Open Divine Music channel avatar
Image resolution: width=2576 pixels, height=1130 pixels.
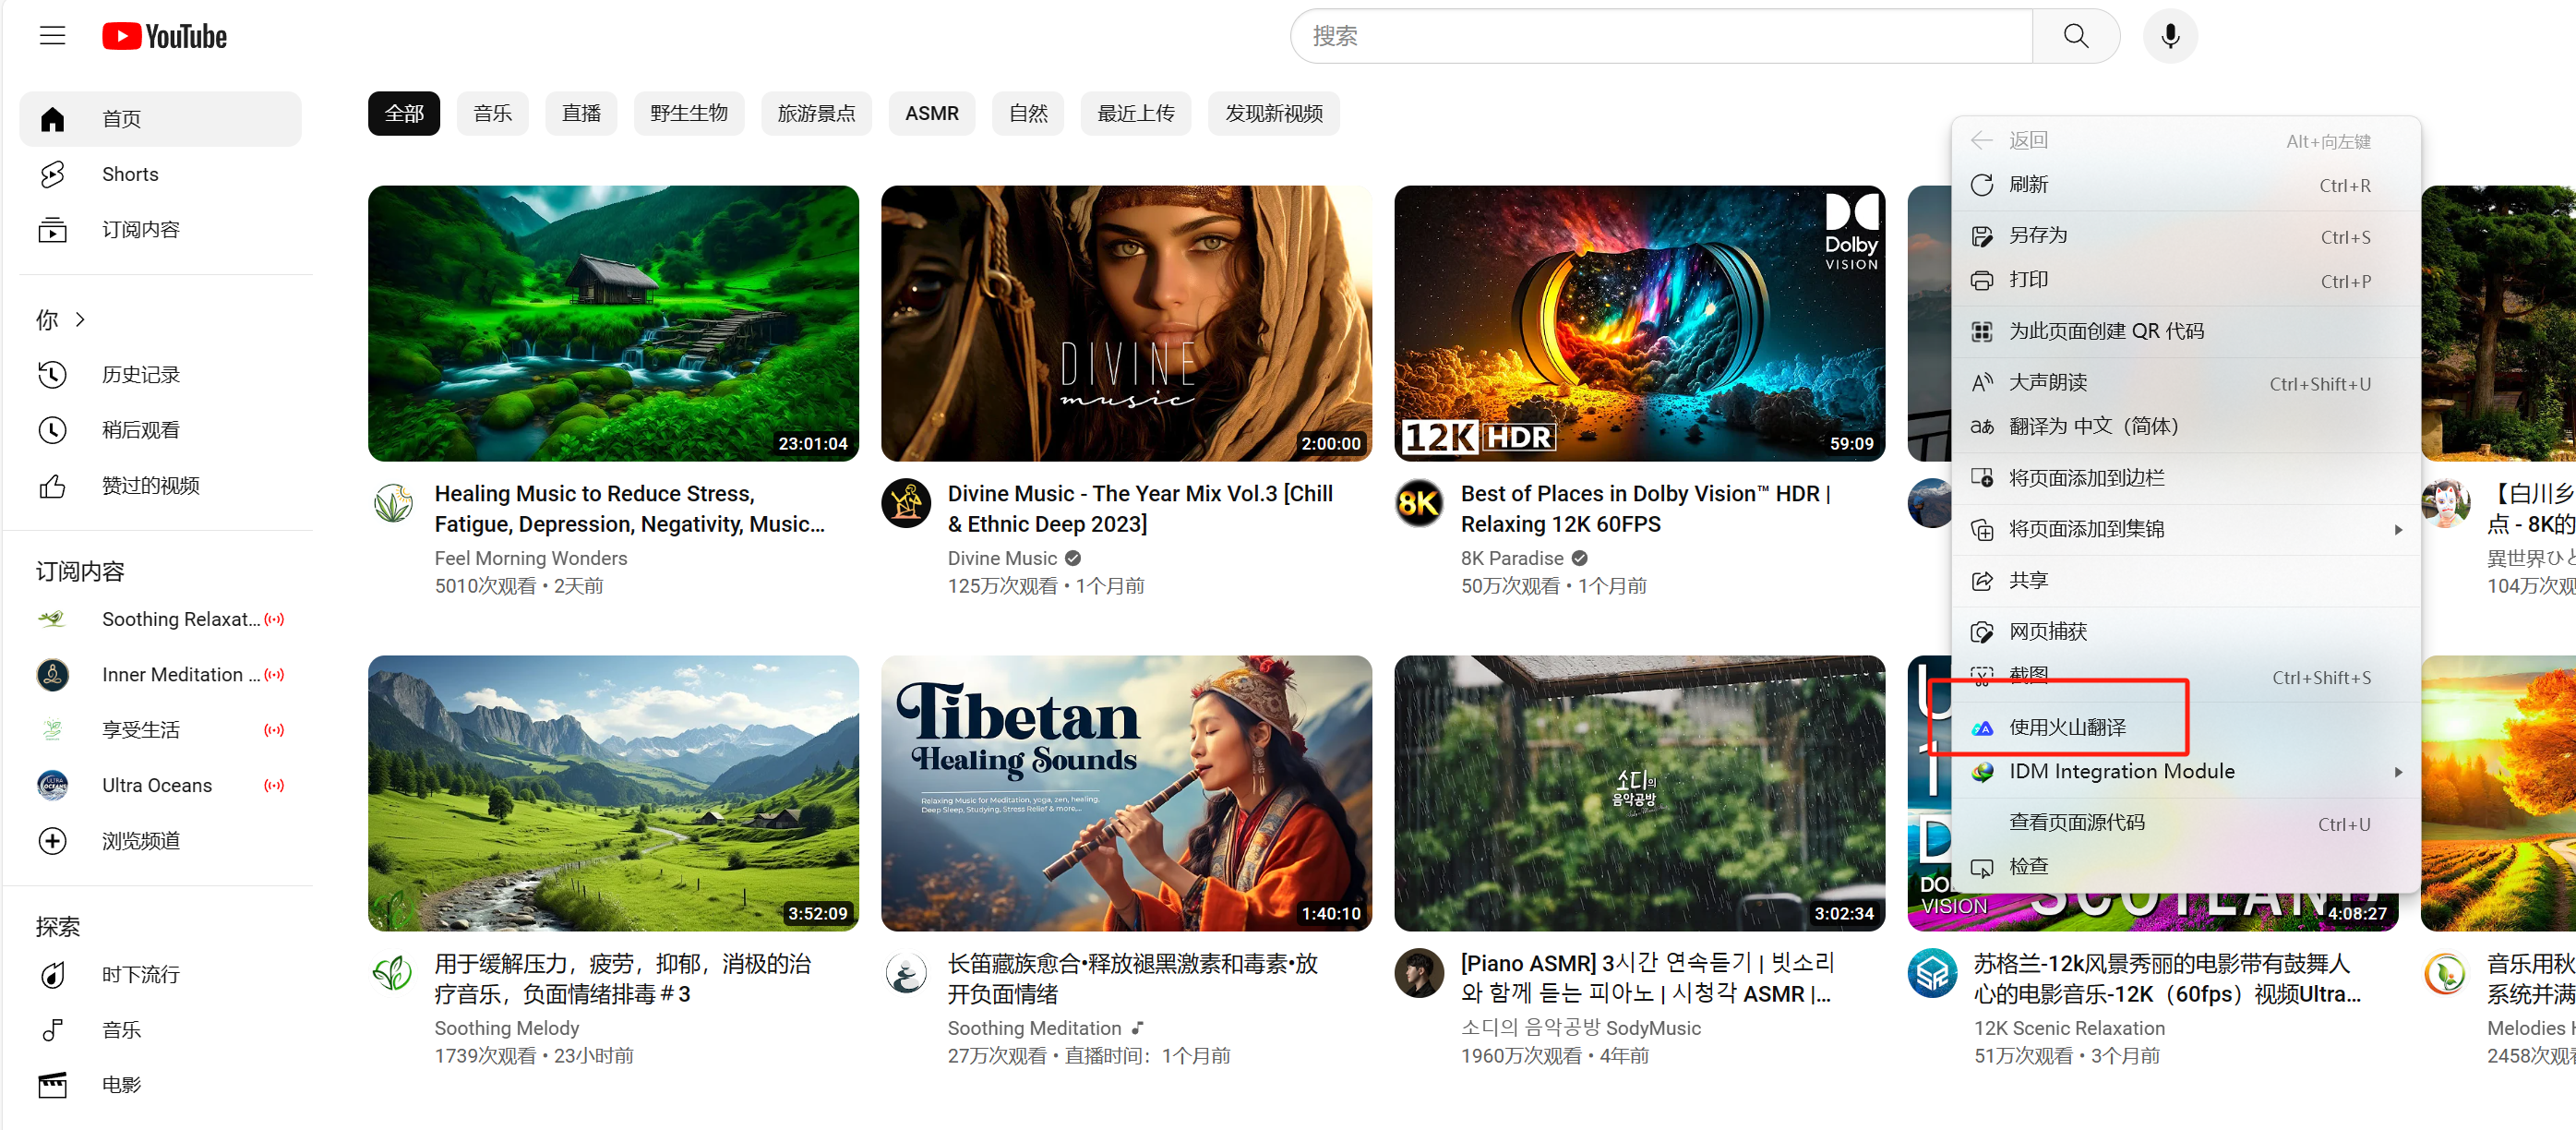click(x=906, y=503)
